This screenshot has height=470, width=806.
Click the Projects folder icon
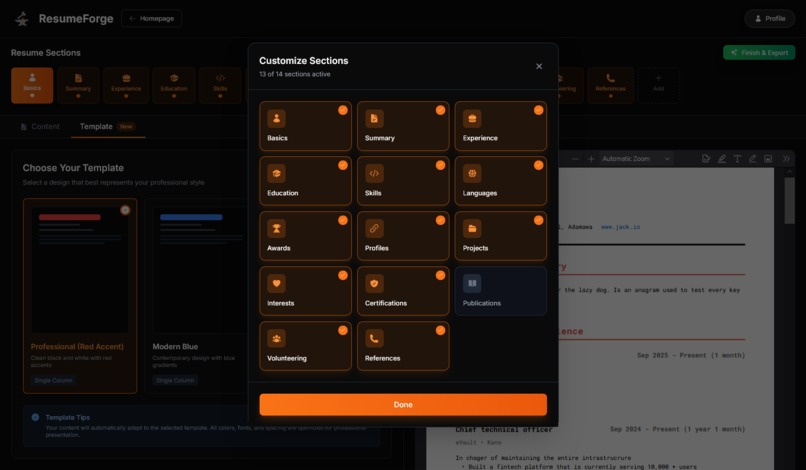tap(472, 229)
